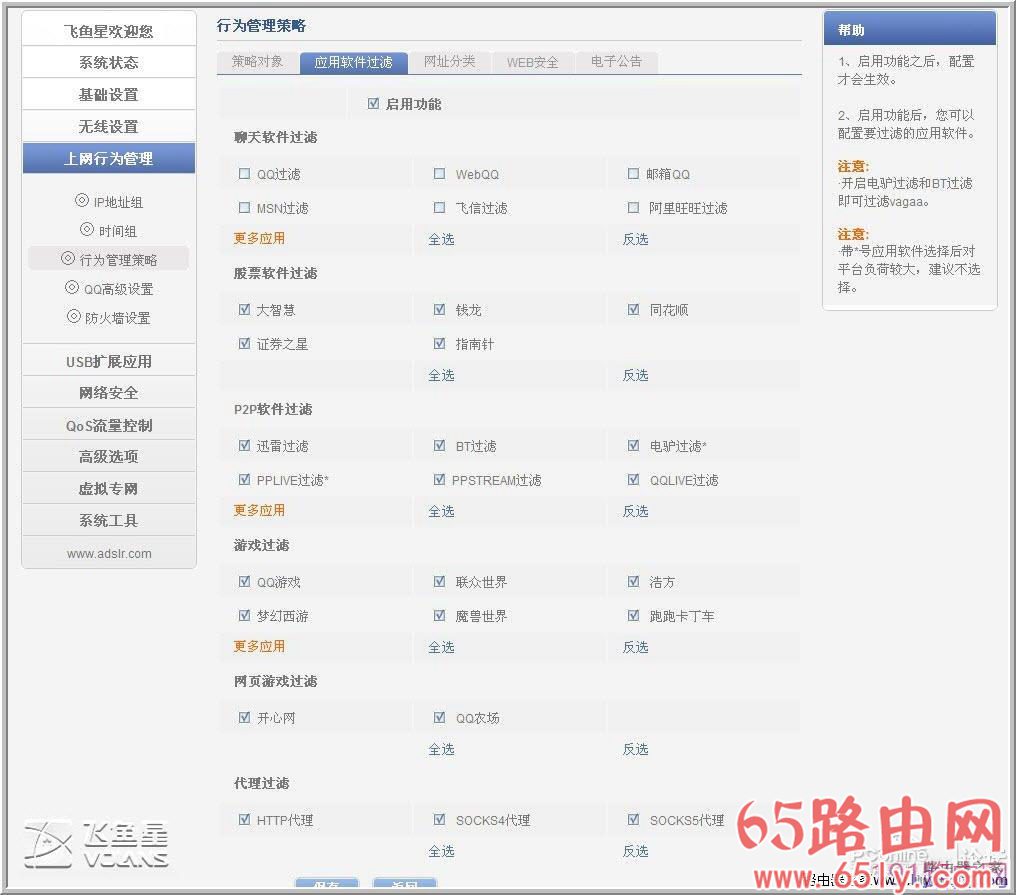
Task: Uncheck the 浩方 checkbox
Action: [x=634, y=581]
